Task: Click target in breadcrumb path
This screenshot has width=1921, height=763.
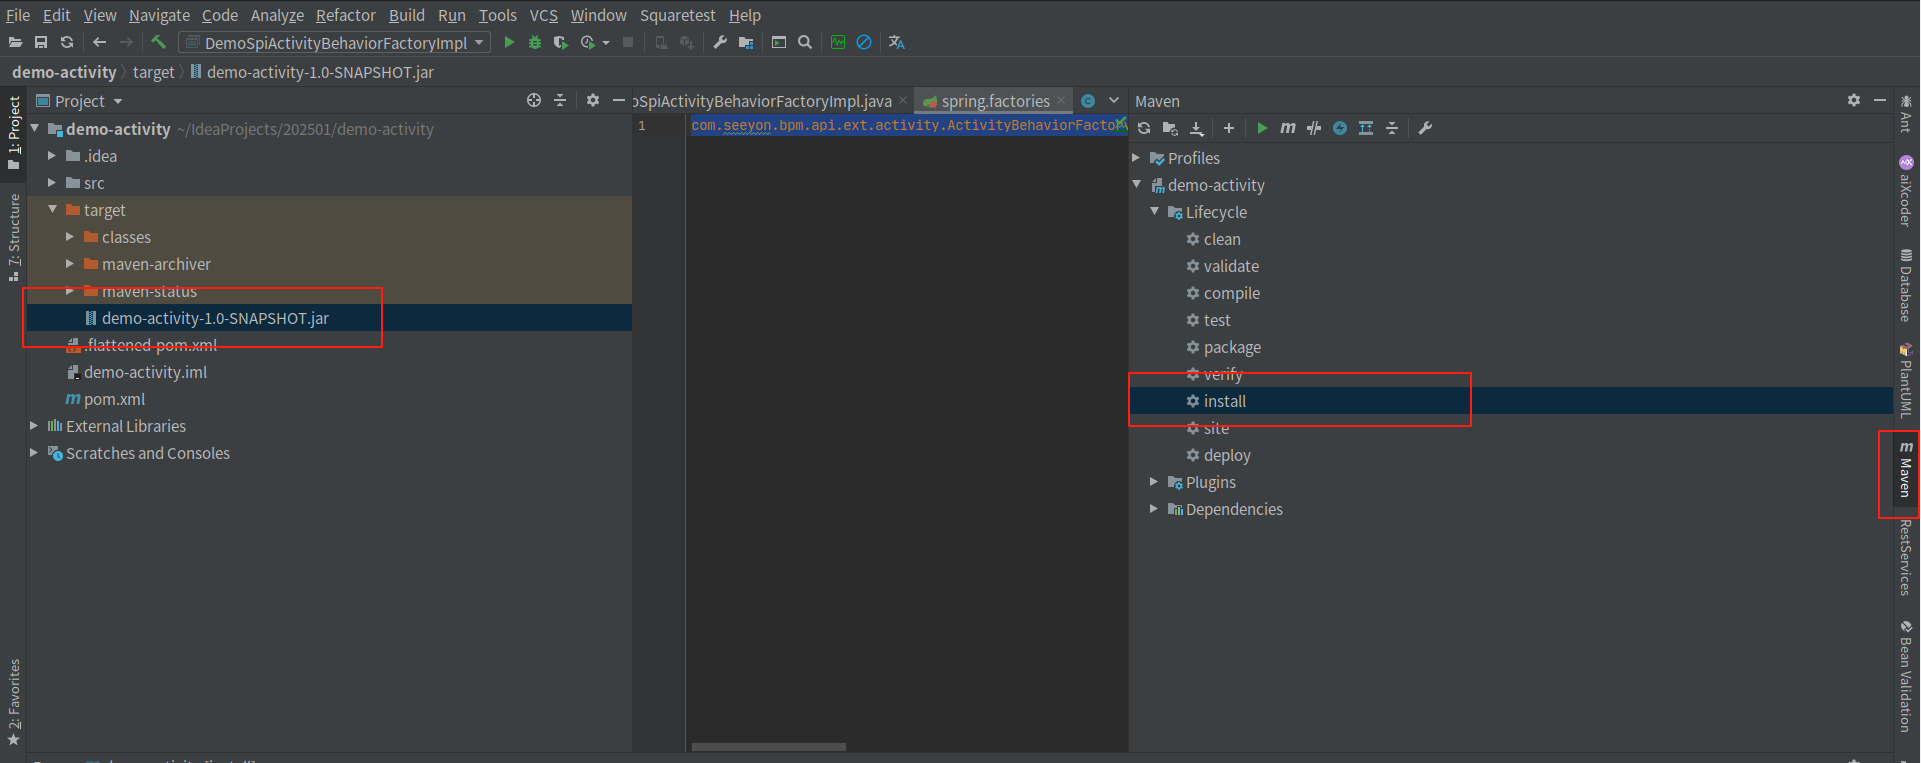Action: click(153, 72)
